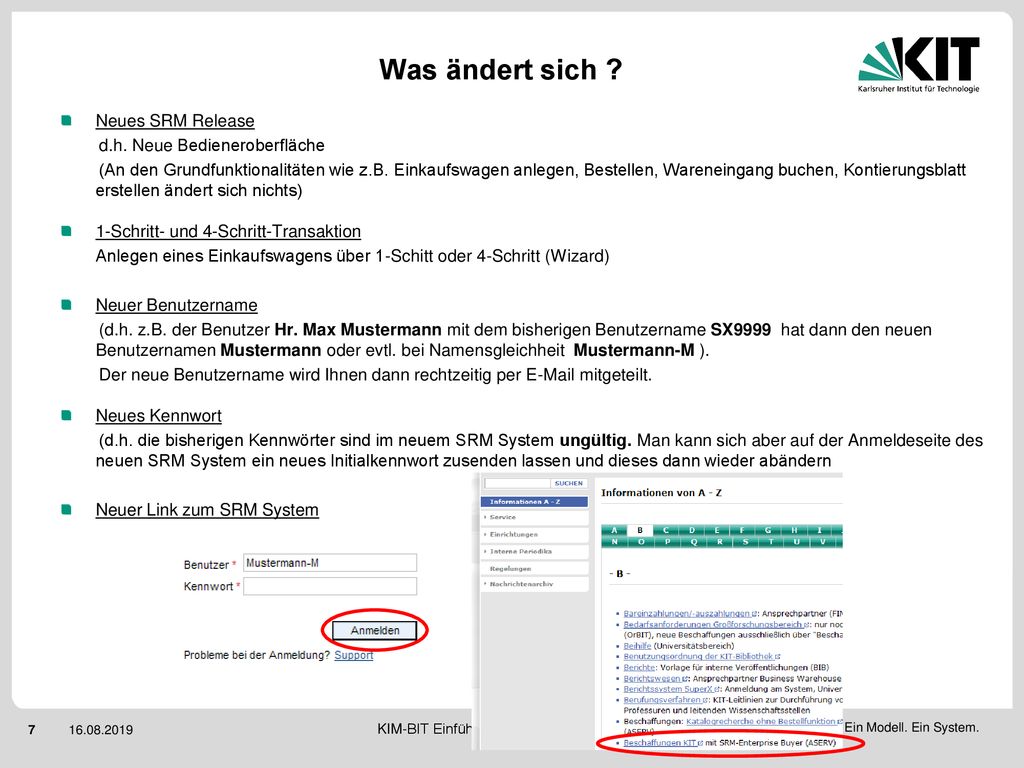Screen dimensions: 1024x768
Task: Click the slide number 7
Action: [31, 729]
